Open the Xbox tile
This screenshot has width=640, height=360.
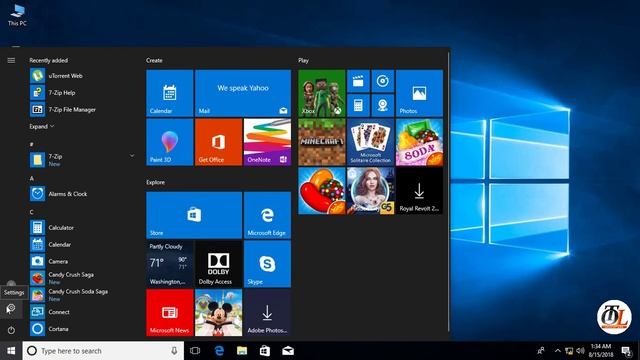point(322,93)
